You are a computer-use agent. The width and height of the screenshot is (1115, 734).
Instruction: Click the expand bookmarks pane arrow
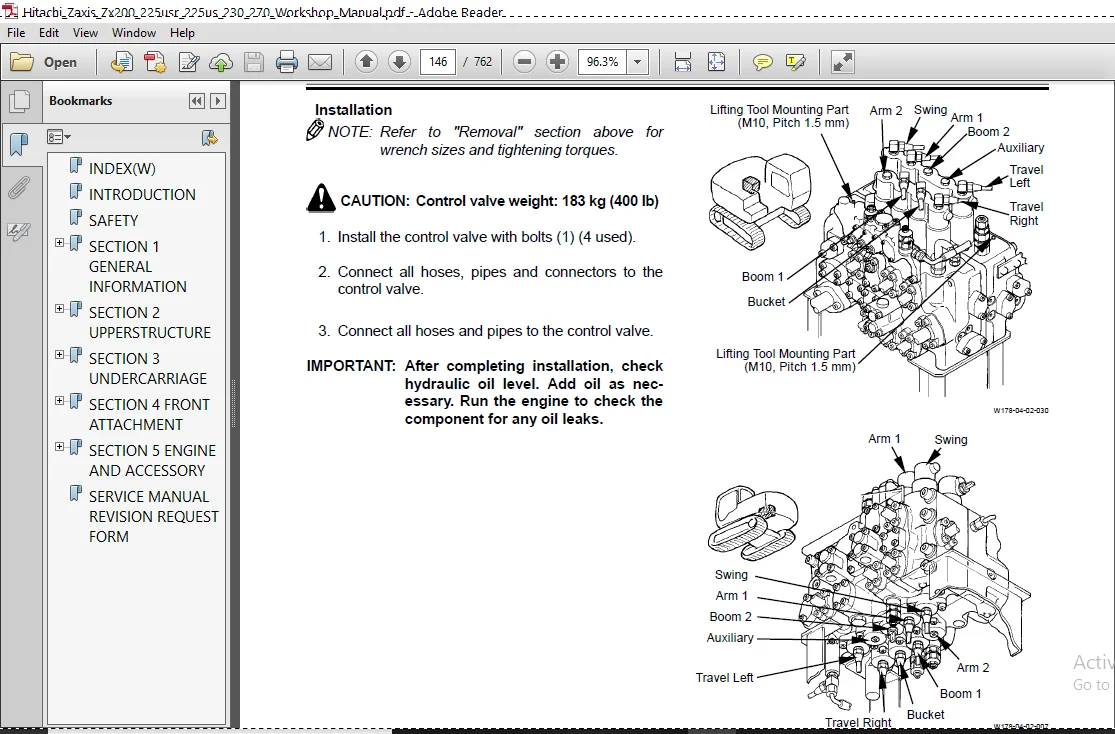[x=218, y=101]
